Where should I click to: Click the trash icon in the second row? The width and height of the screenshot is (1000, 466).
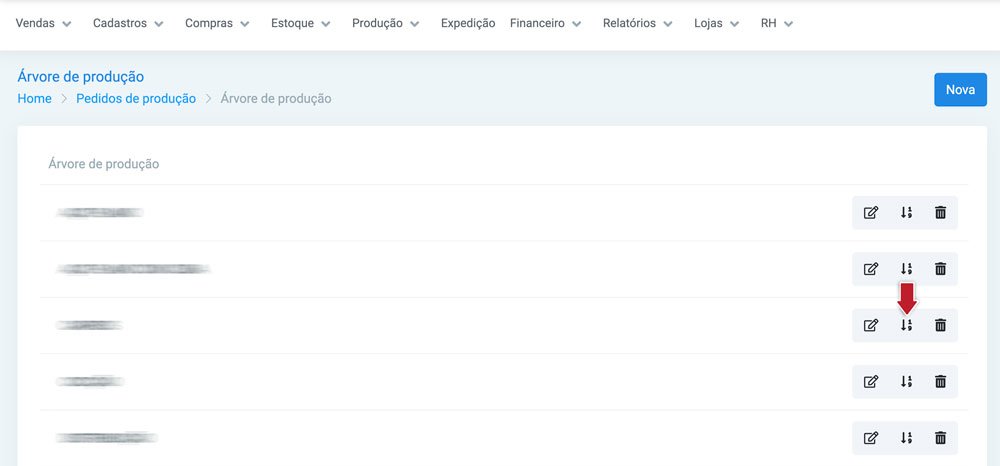pos(940,269)
